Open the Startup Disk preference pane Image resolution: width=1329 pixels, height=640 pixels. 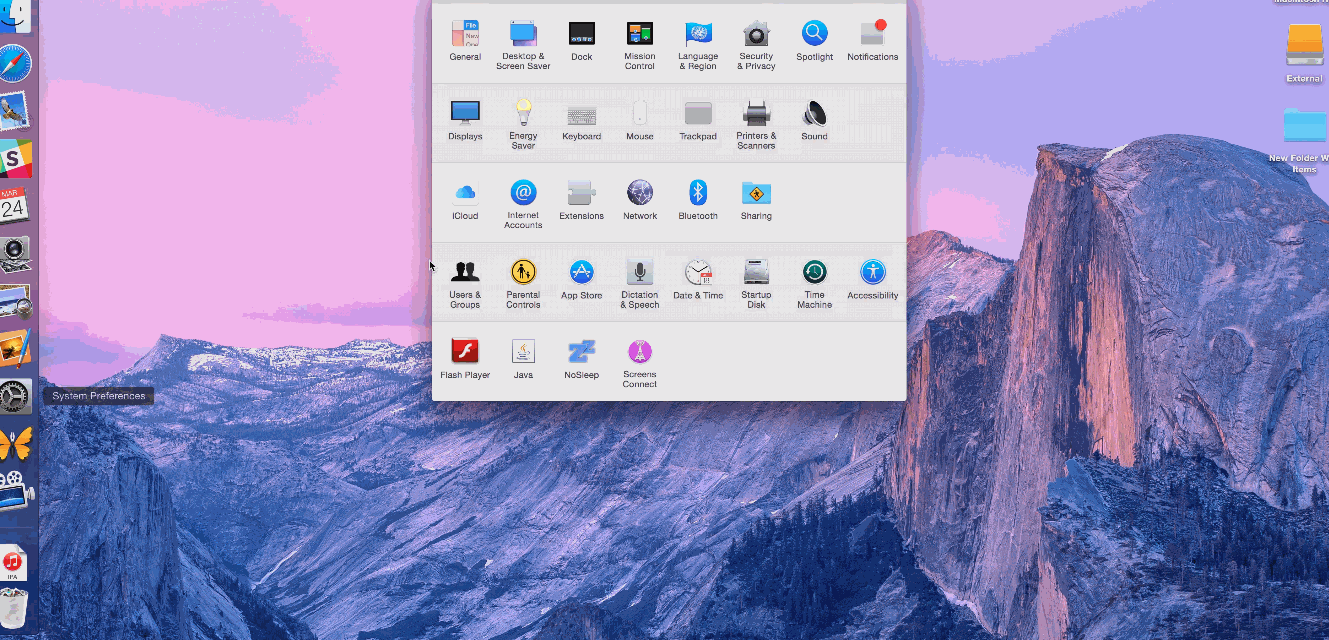756,283
